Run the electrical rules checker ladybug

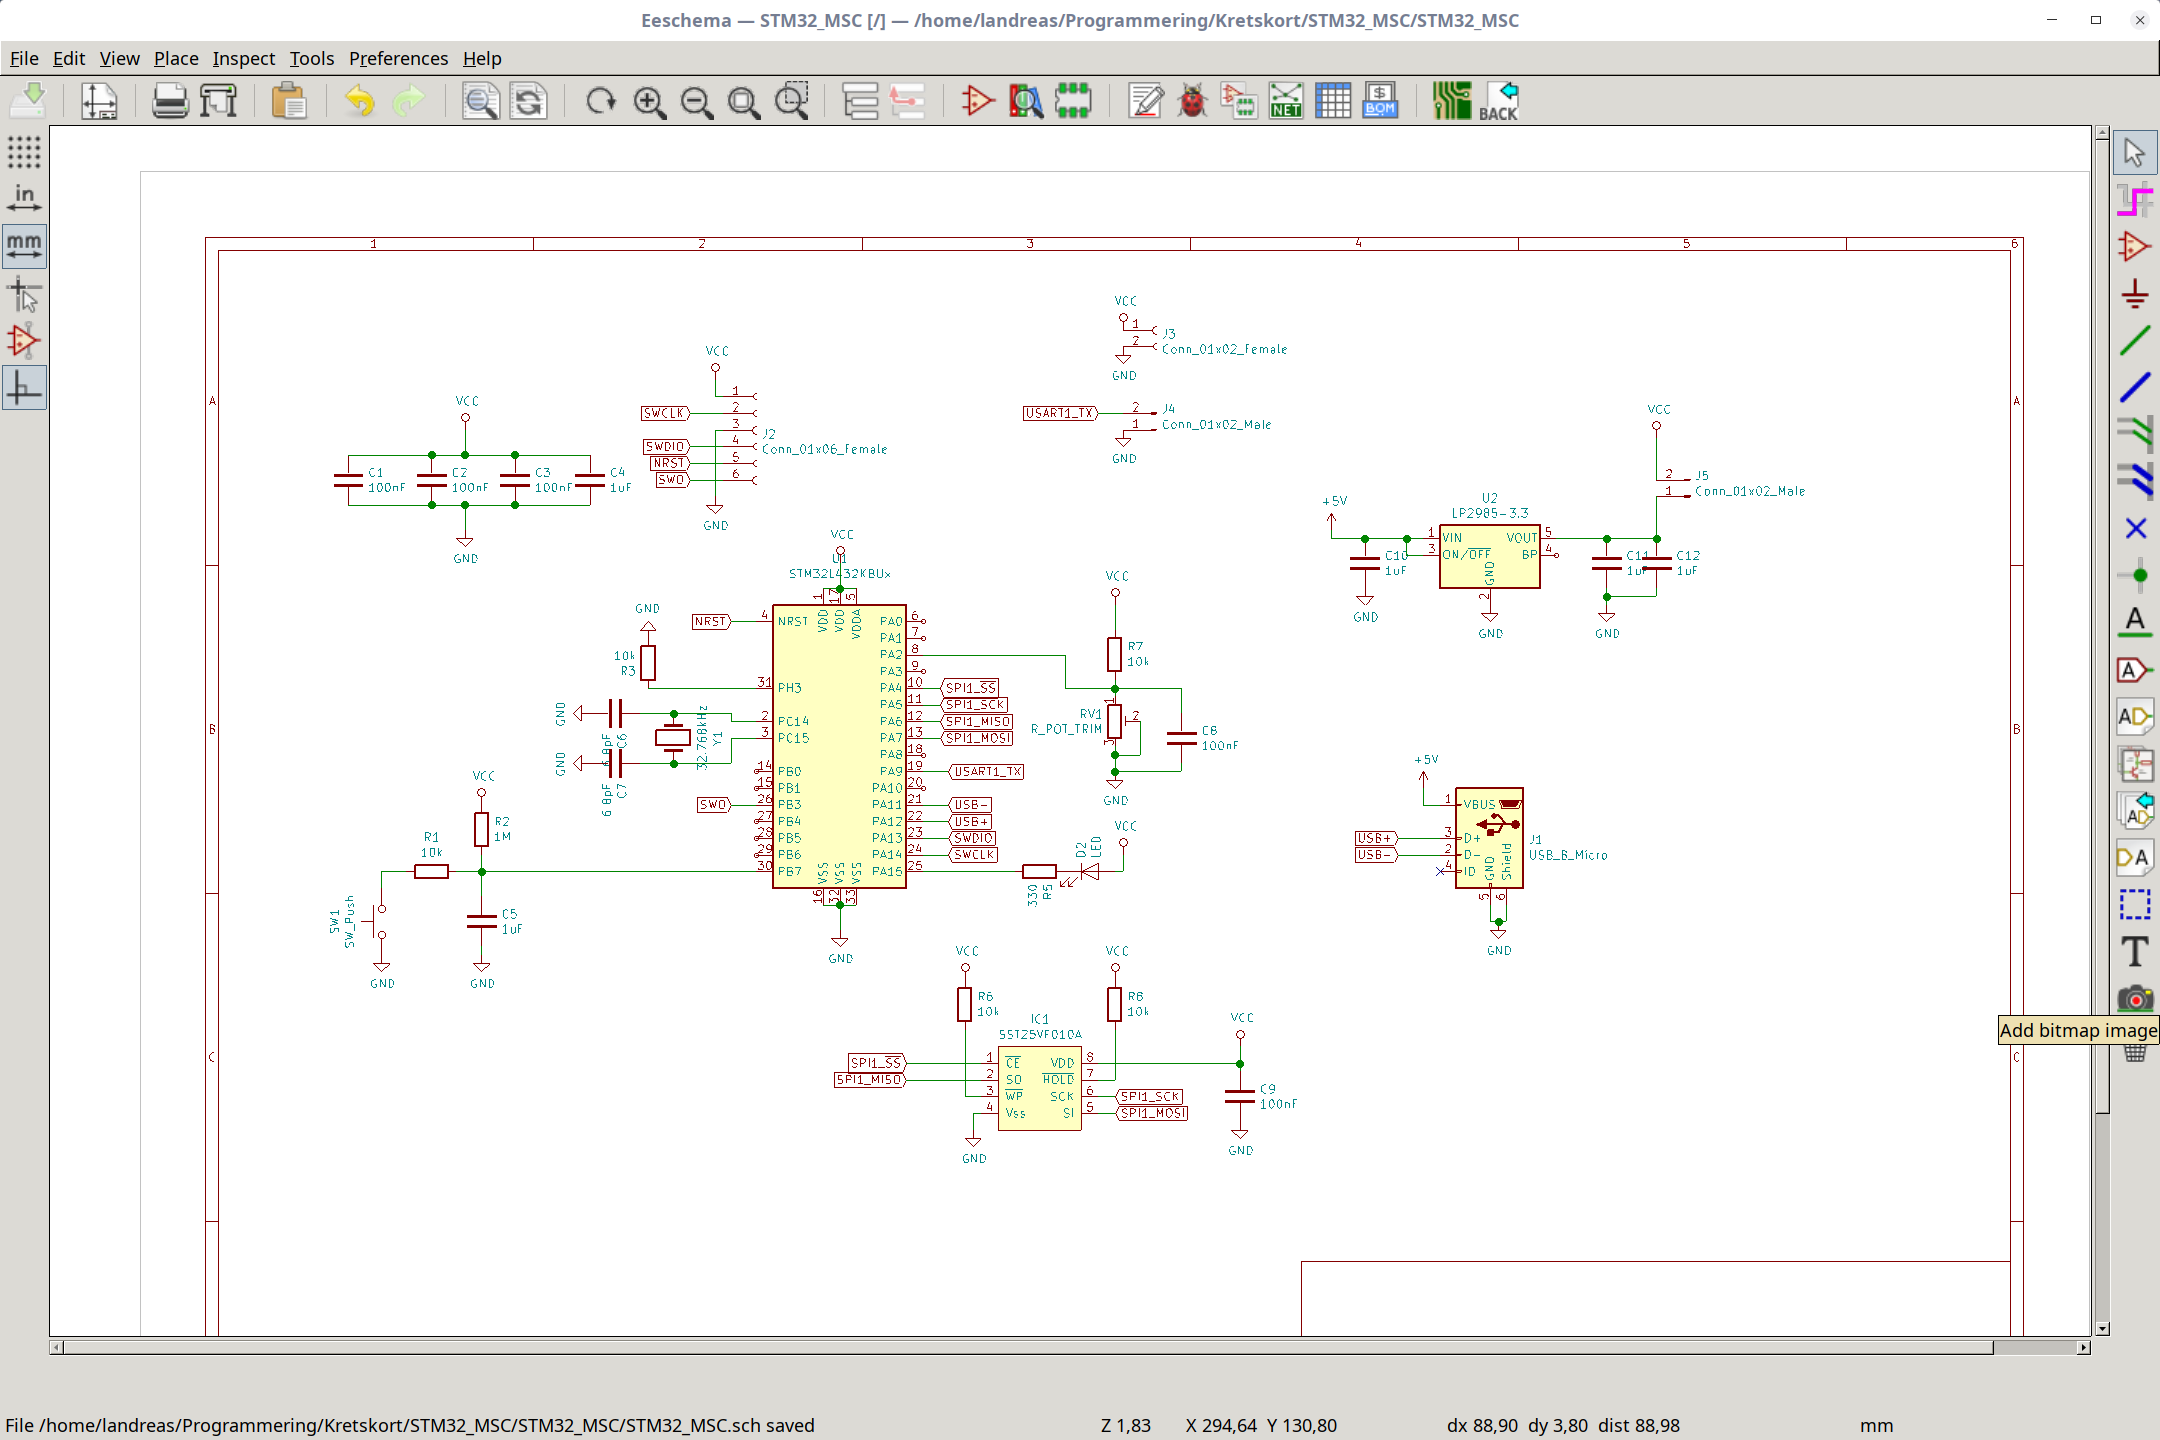[x=1192, y=101]
